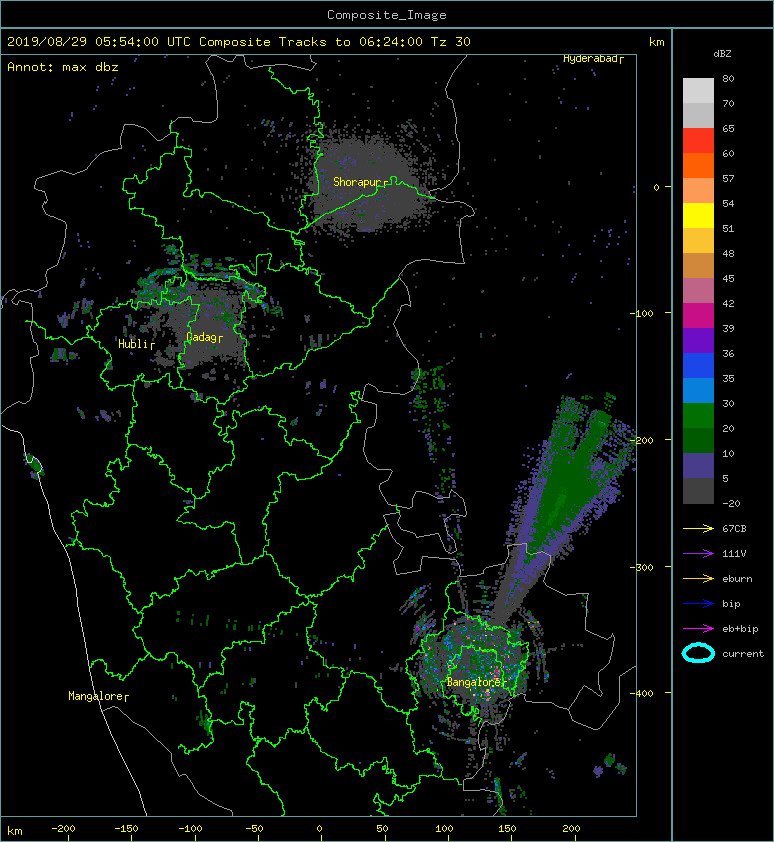Select the dark orange 57-60 dBZ swatch

pos(698,165)
